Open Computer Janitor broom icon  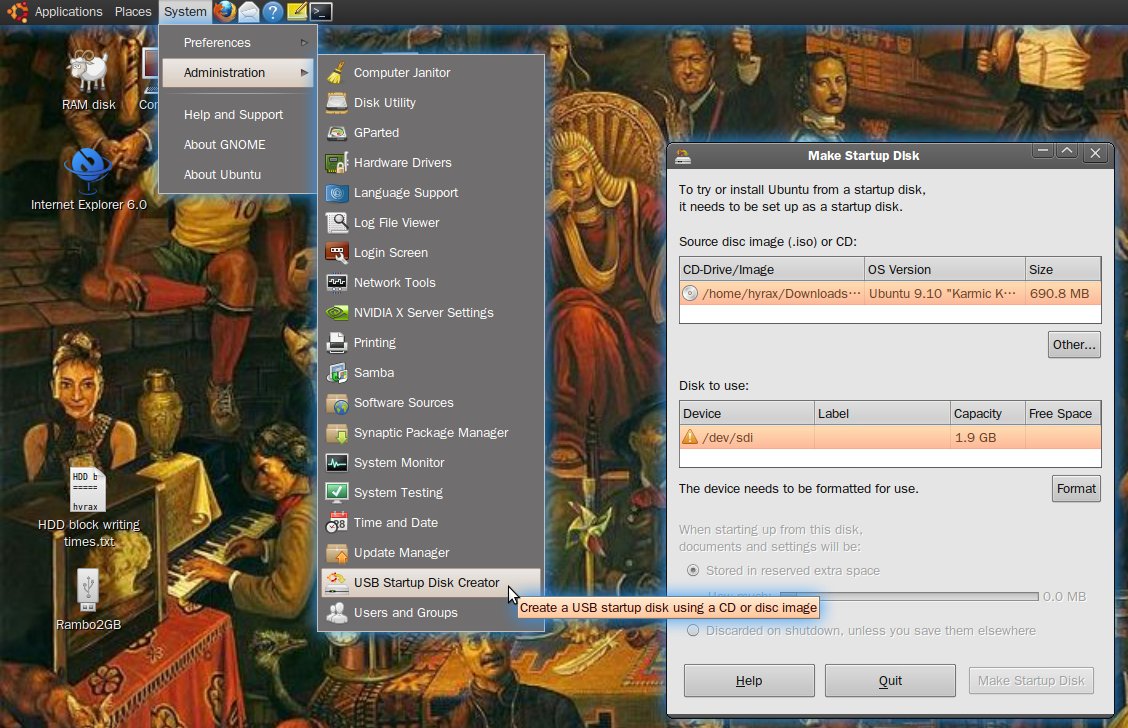pyautogui.click(x=336, y=73)
